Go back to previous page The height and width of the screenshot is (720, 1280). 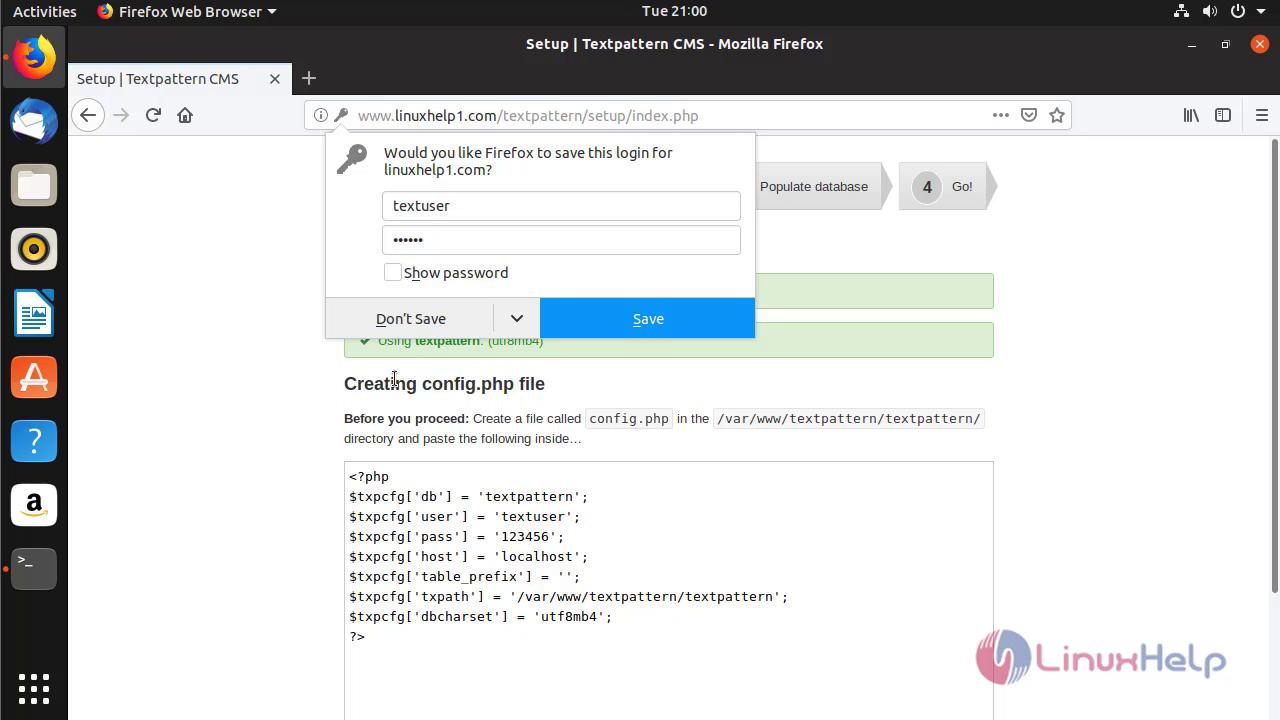point(88,115)
